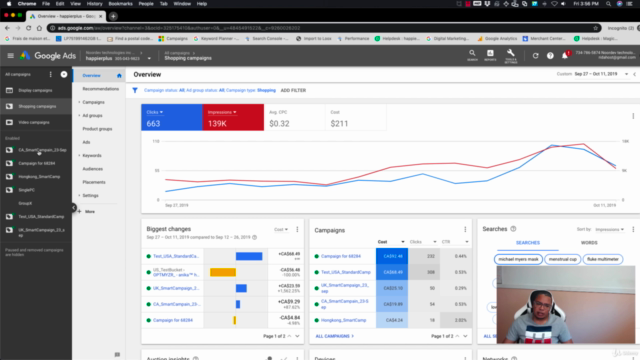Click the All campaigns breadcrumb in header
Image resolution: width=640 pixels, height=360 pixels.
point(177,53)
